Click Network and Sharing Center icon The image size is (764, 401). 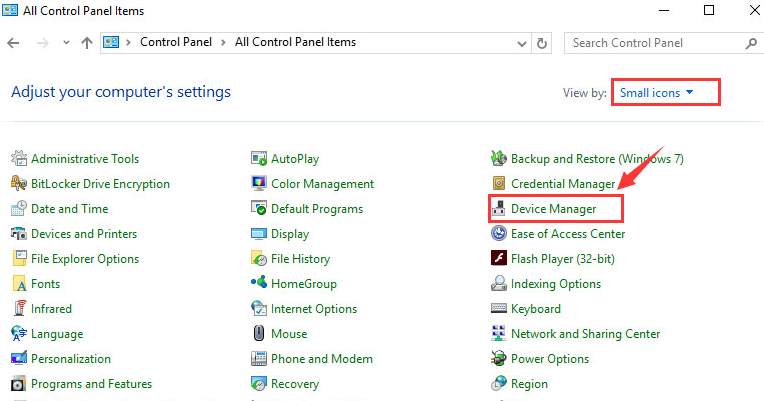click(x=498, y=333)
